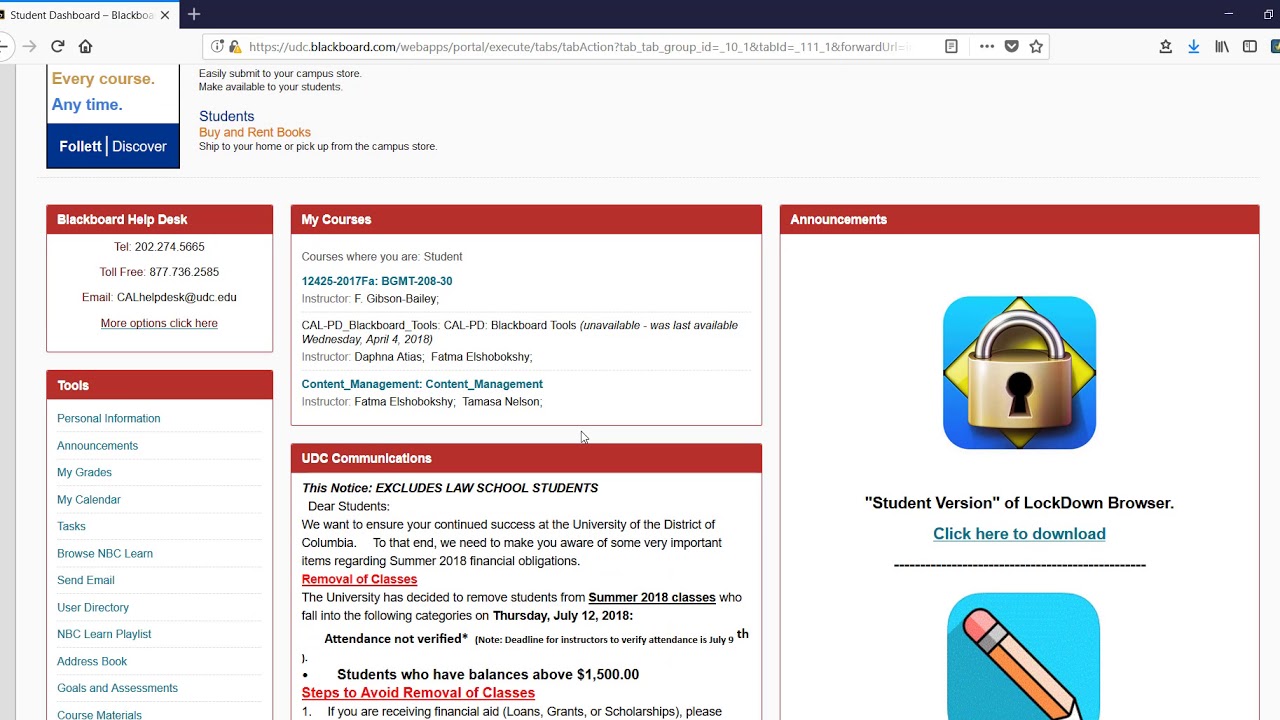Open Announcements in the Tools list
1280x720 pixels.
click(x=97, y=445)
